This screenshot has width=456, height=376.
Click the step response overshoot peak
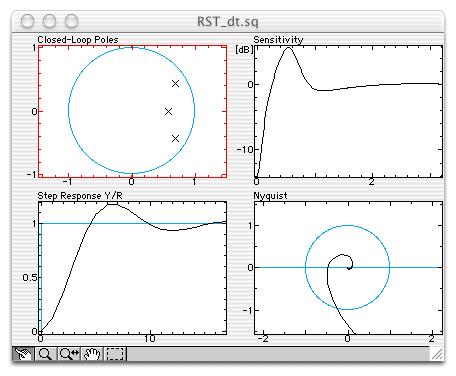click(x=113, y=203)
